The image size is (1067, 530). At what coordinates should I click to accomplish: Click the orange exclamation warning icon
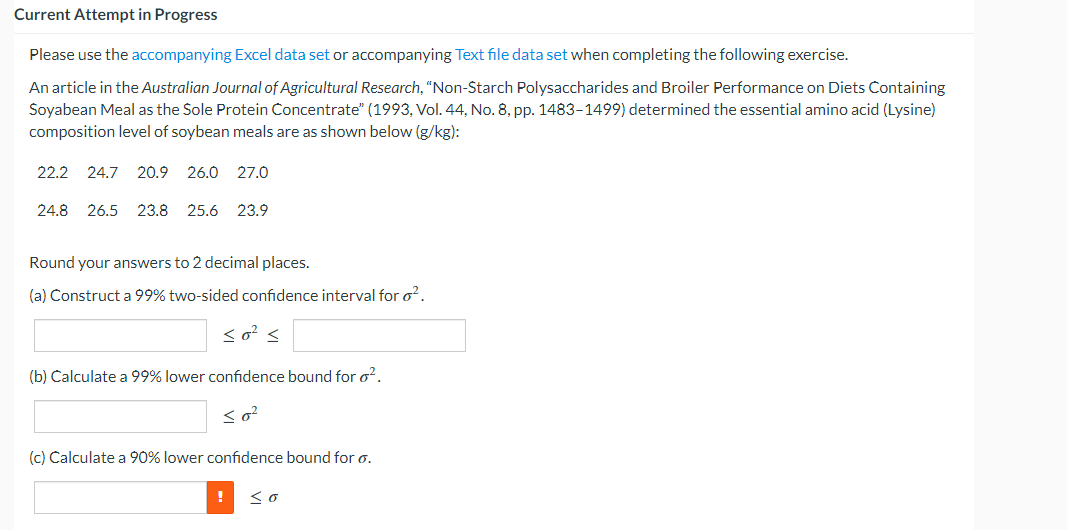coord(220,497)
